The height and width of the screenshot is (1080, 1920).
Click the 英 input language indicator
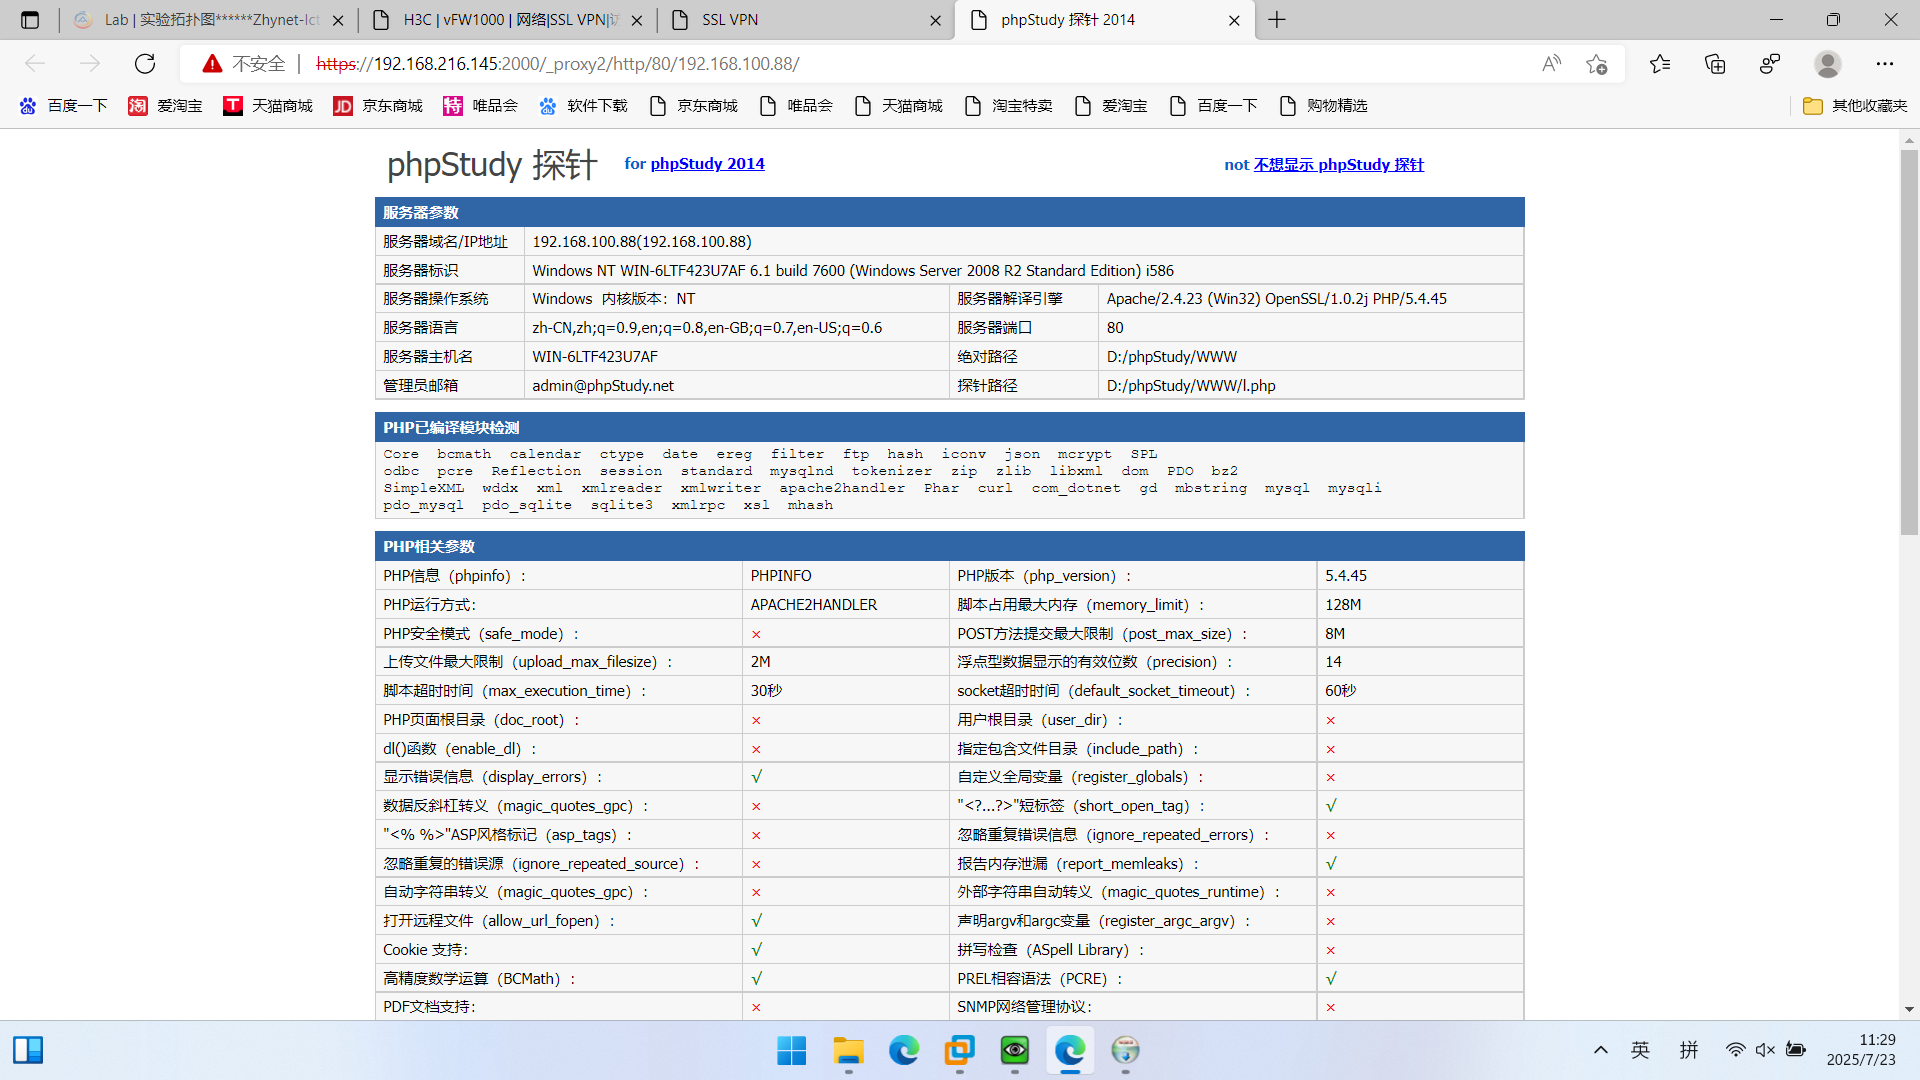pos(1641,1050)
